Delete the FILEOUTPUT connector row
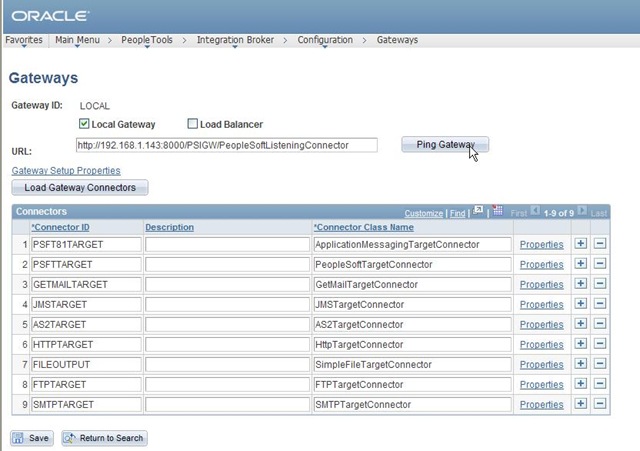The width and height of the screenshot is (640, 451). point(600,364)
